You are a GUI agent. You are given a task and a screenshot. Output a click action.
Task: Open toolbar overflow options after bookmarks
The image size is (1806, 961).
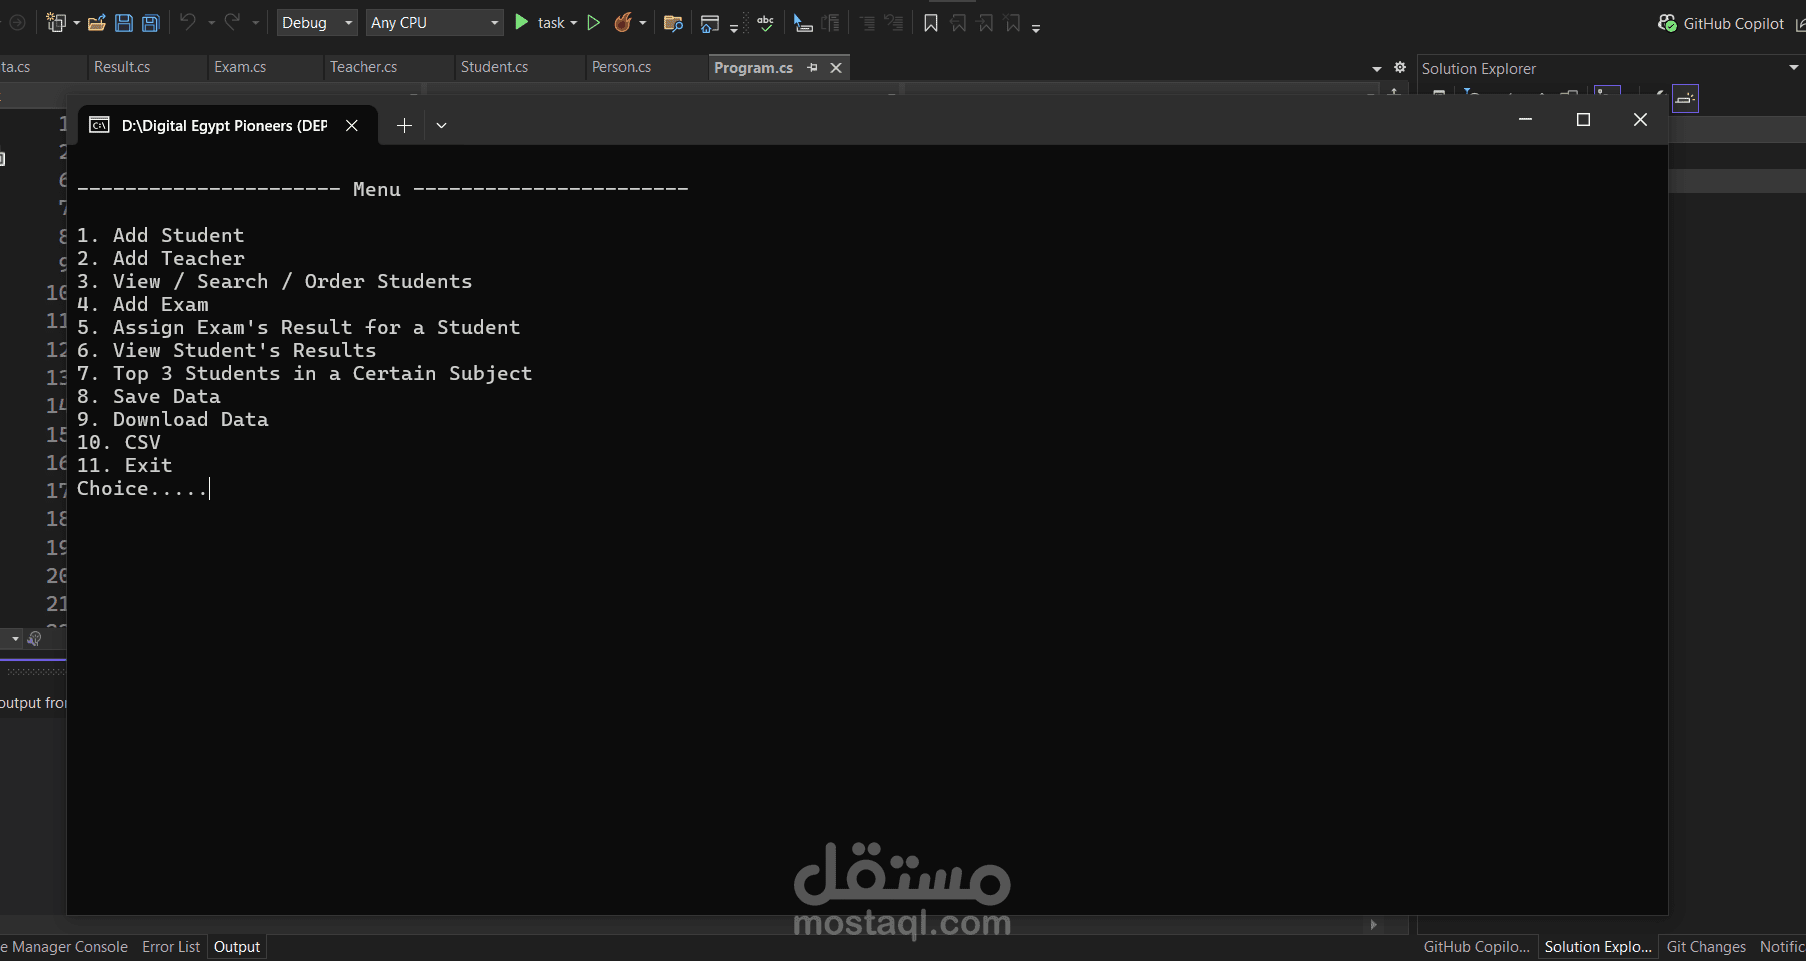[1036, 28]
